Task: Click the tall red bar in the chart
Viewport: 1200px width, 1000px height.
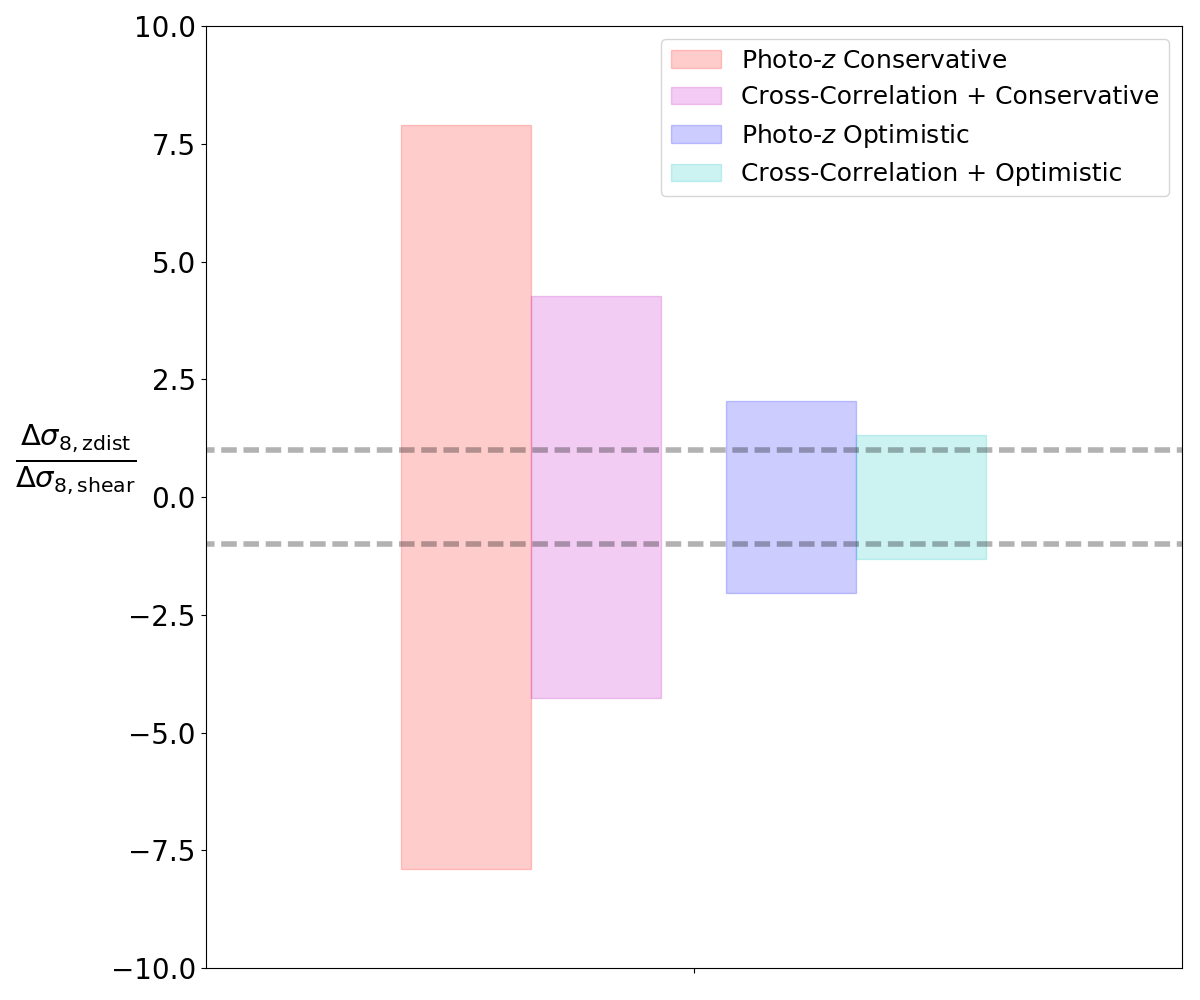Action: pos(466,300)
